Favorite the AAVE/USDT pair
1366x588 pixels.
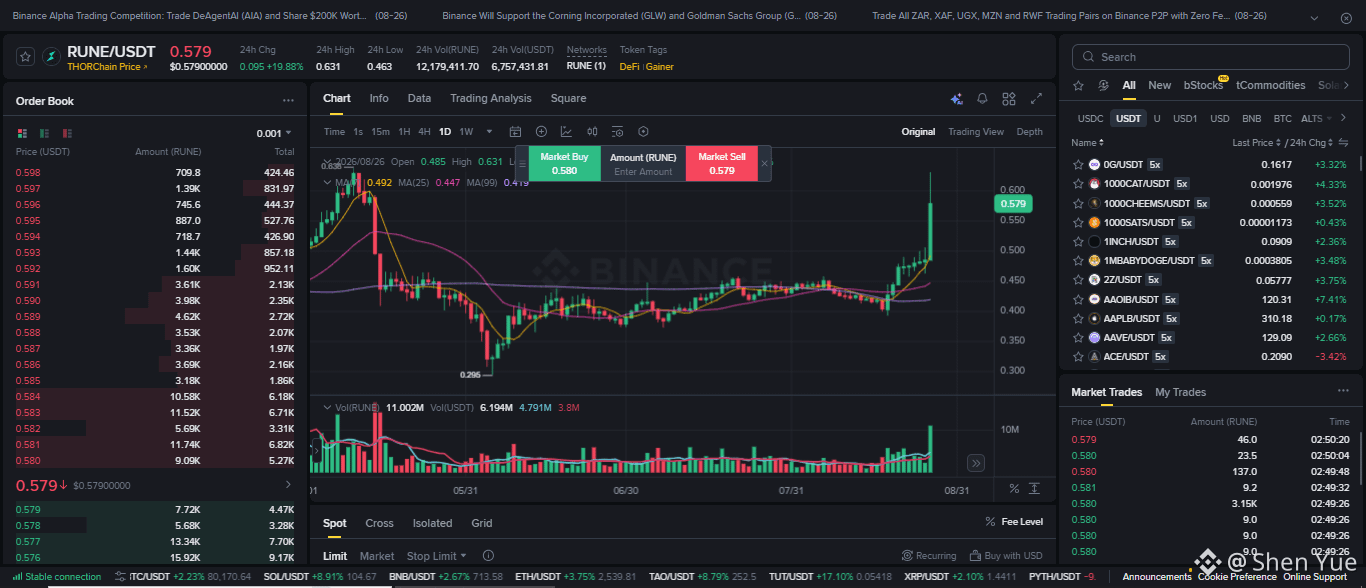coord(1078,337)
